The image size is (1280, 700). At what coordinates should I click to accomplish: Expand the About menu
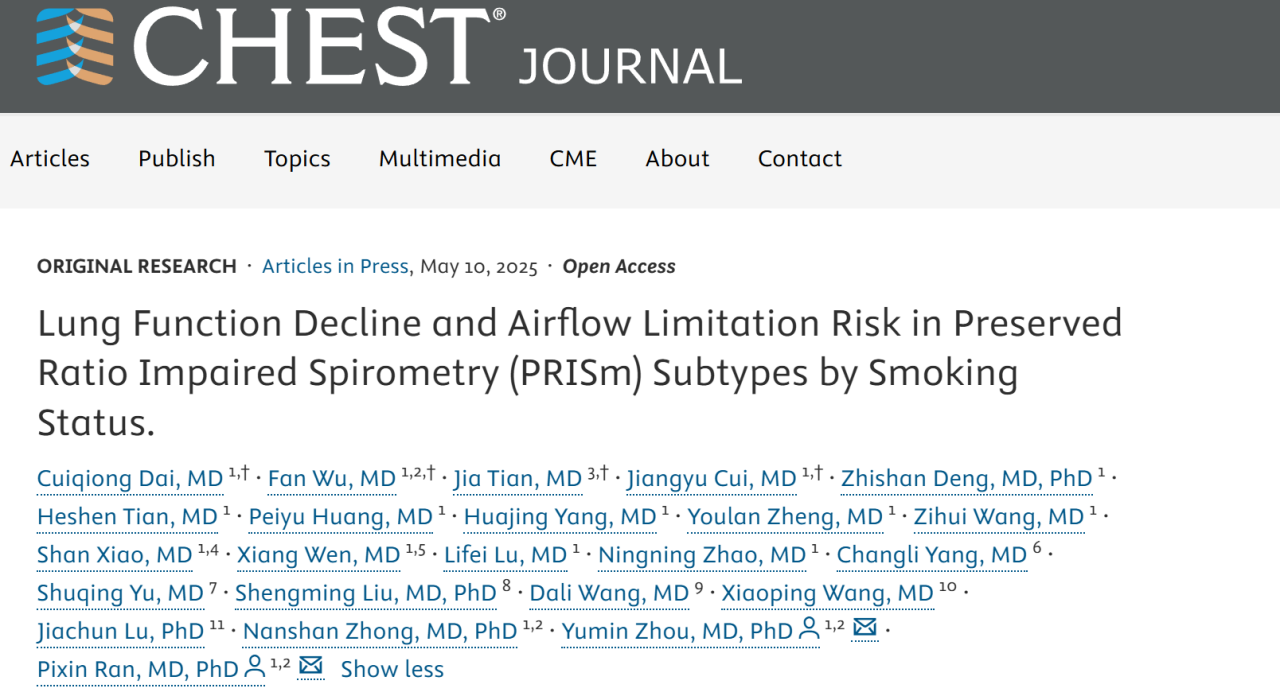pos(677,159)
